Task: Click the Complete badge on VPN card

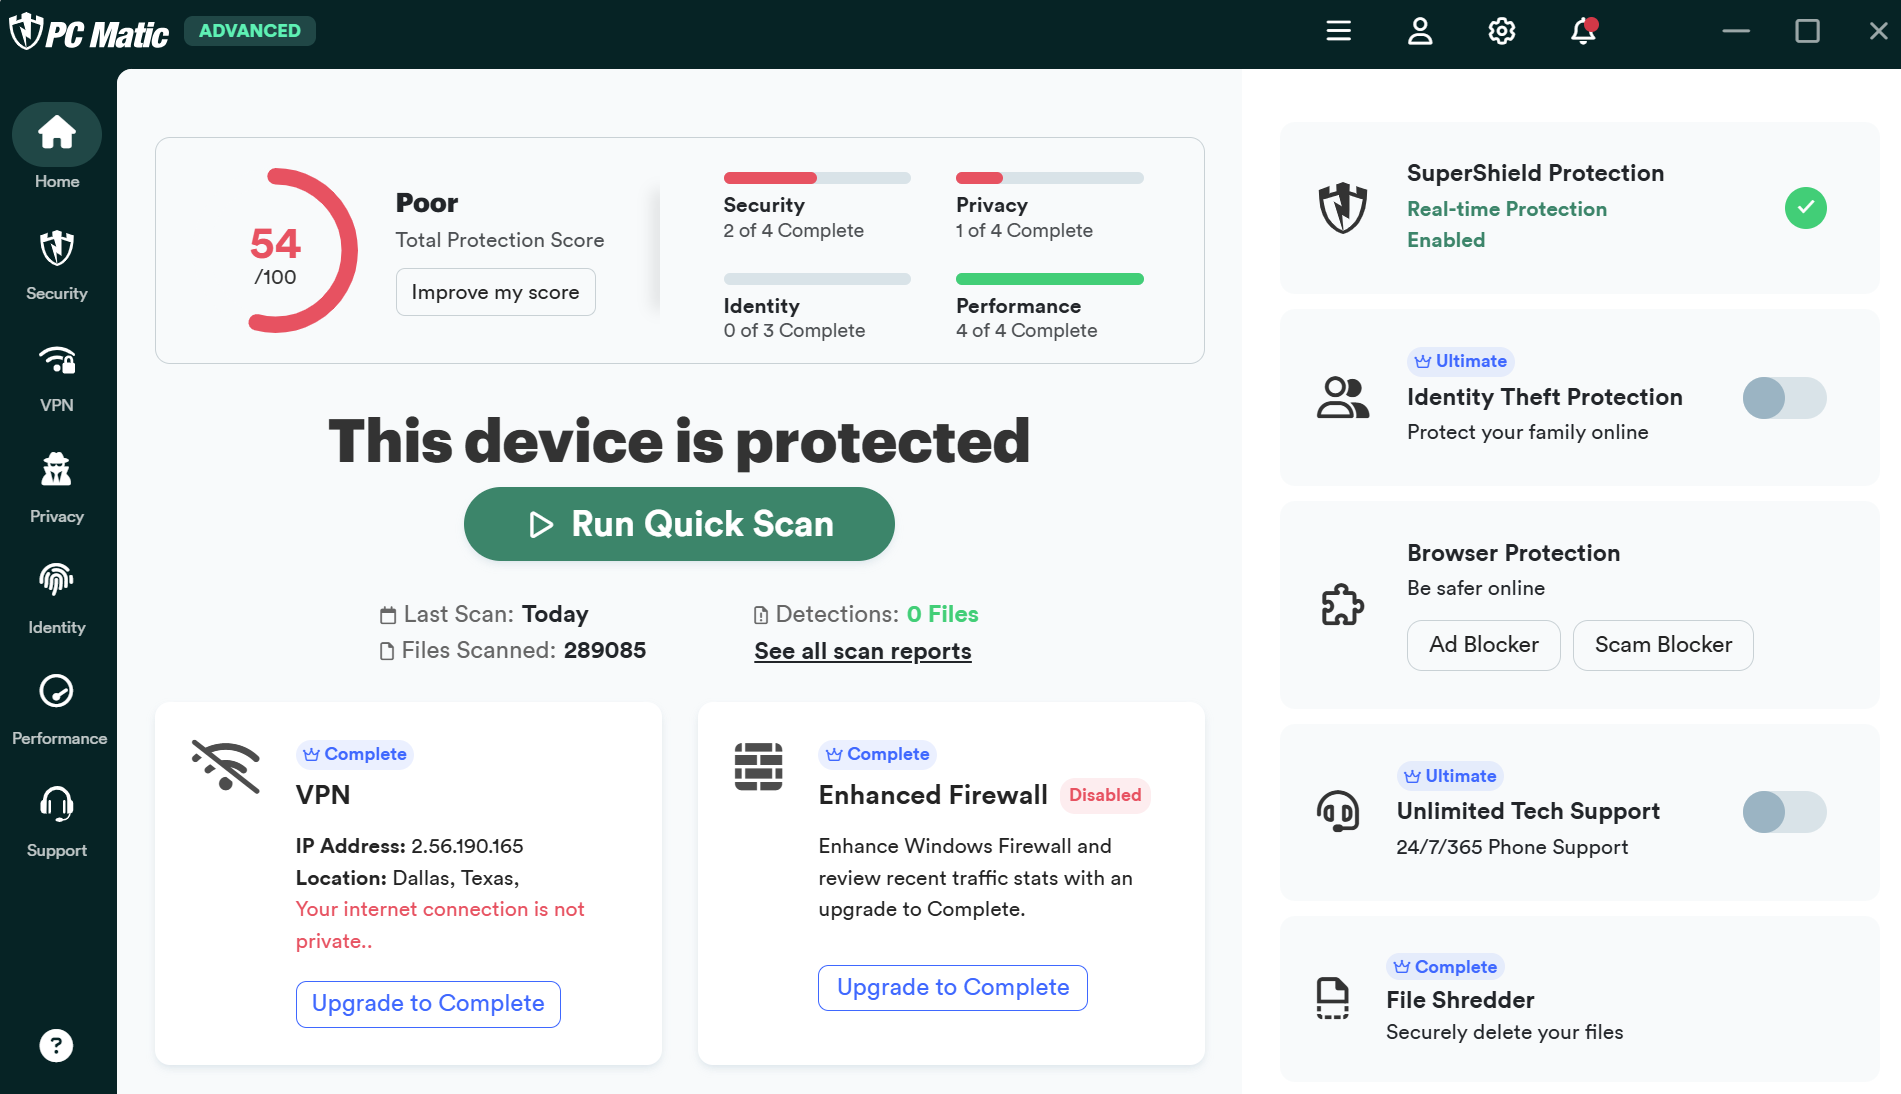Action: 355,754
